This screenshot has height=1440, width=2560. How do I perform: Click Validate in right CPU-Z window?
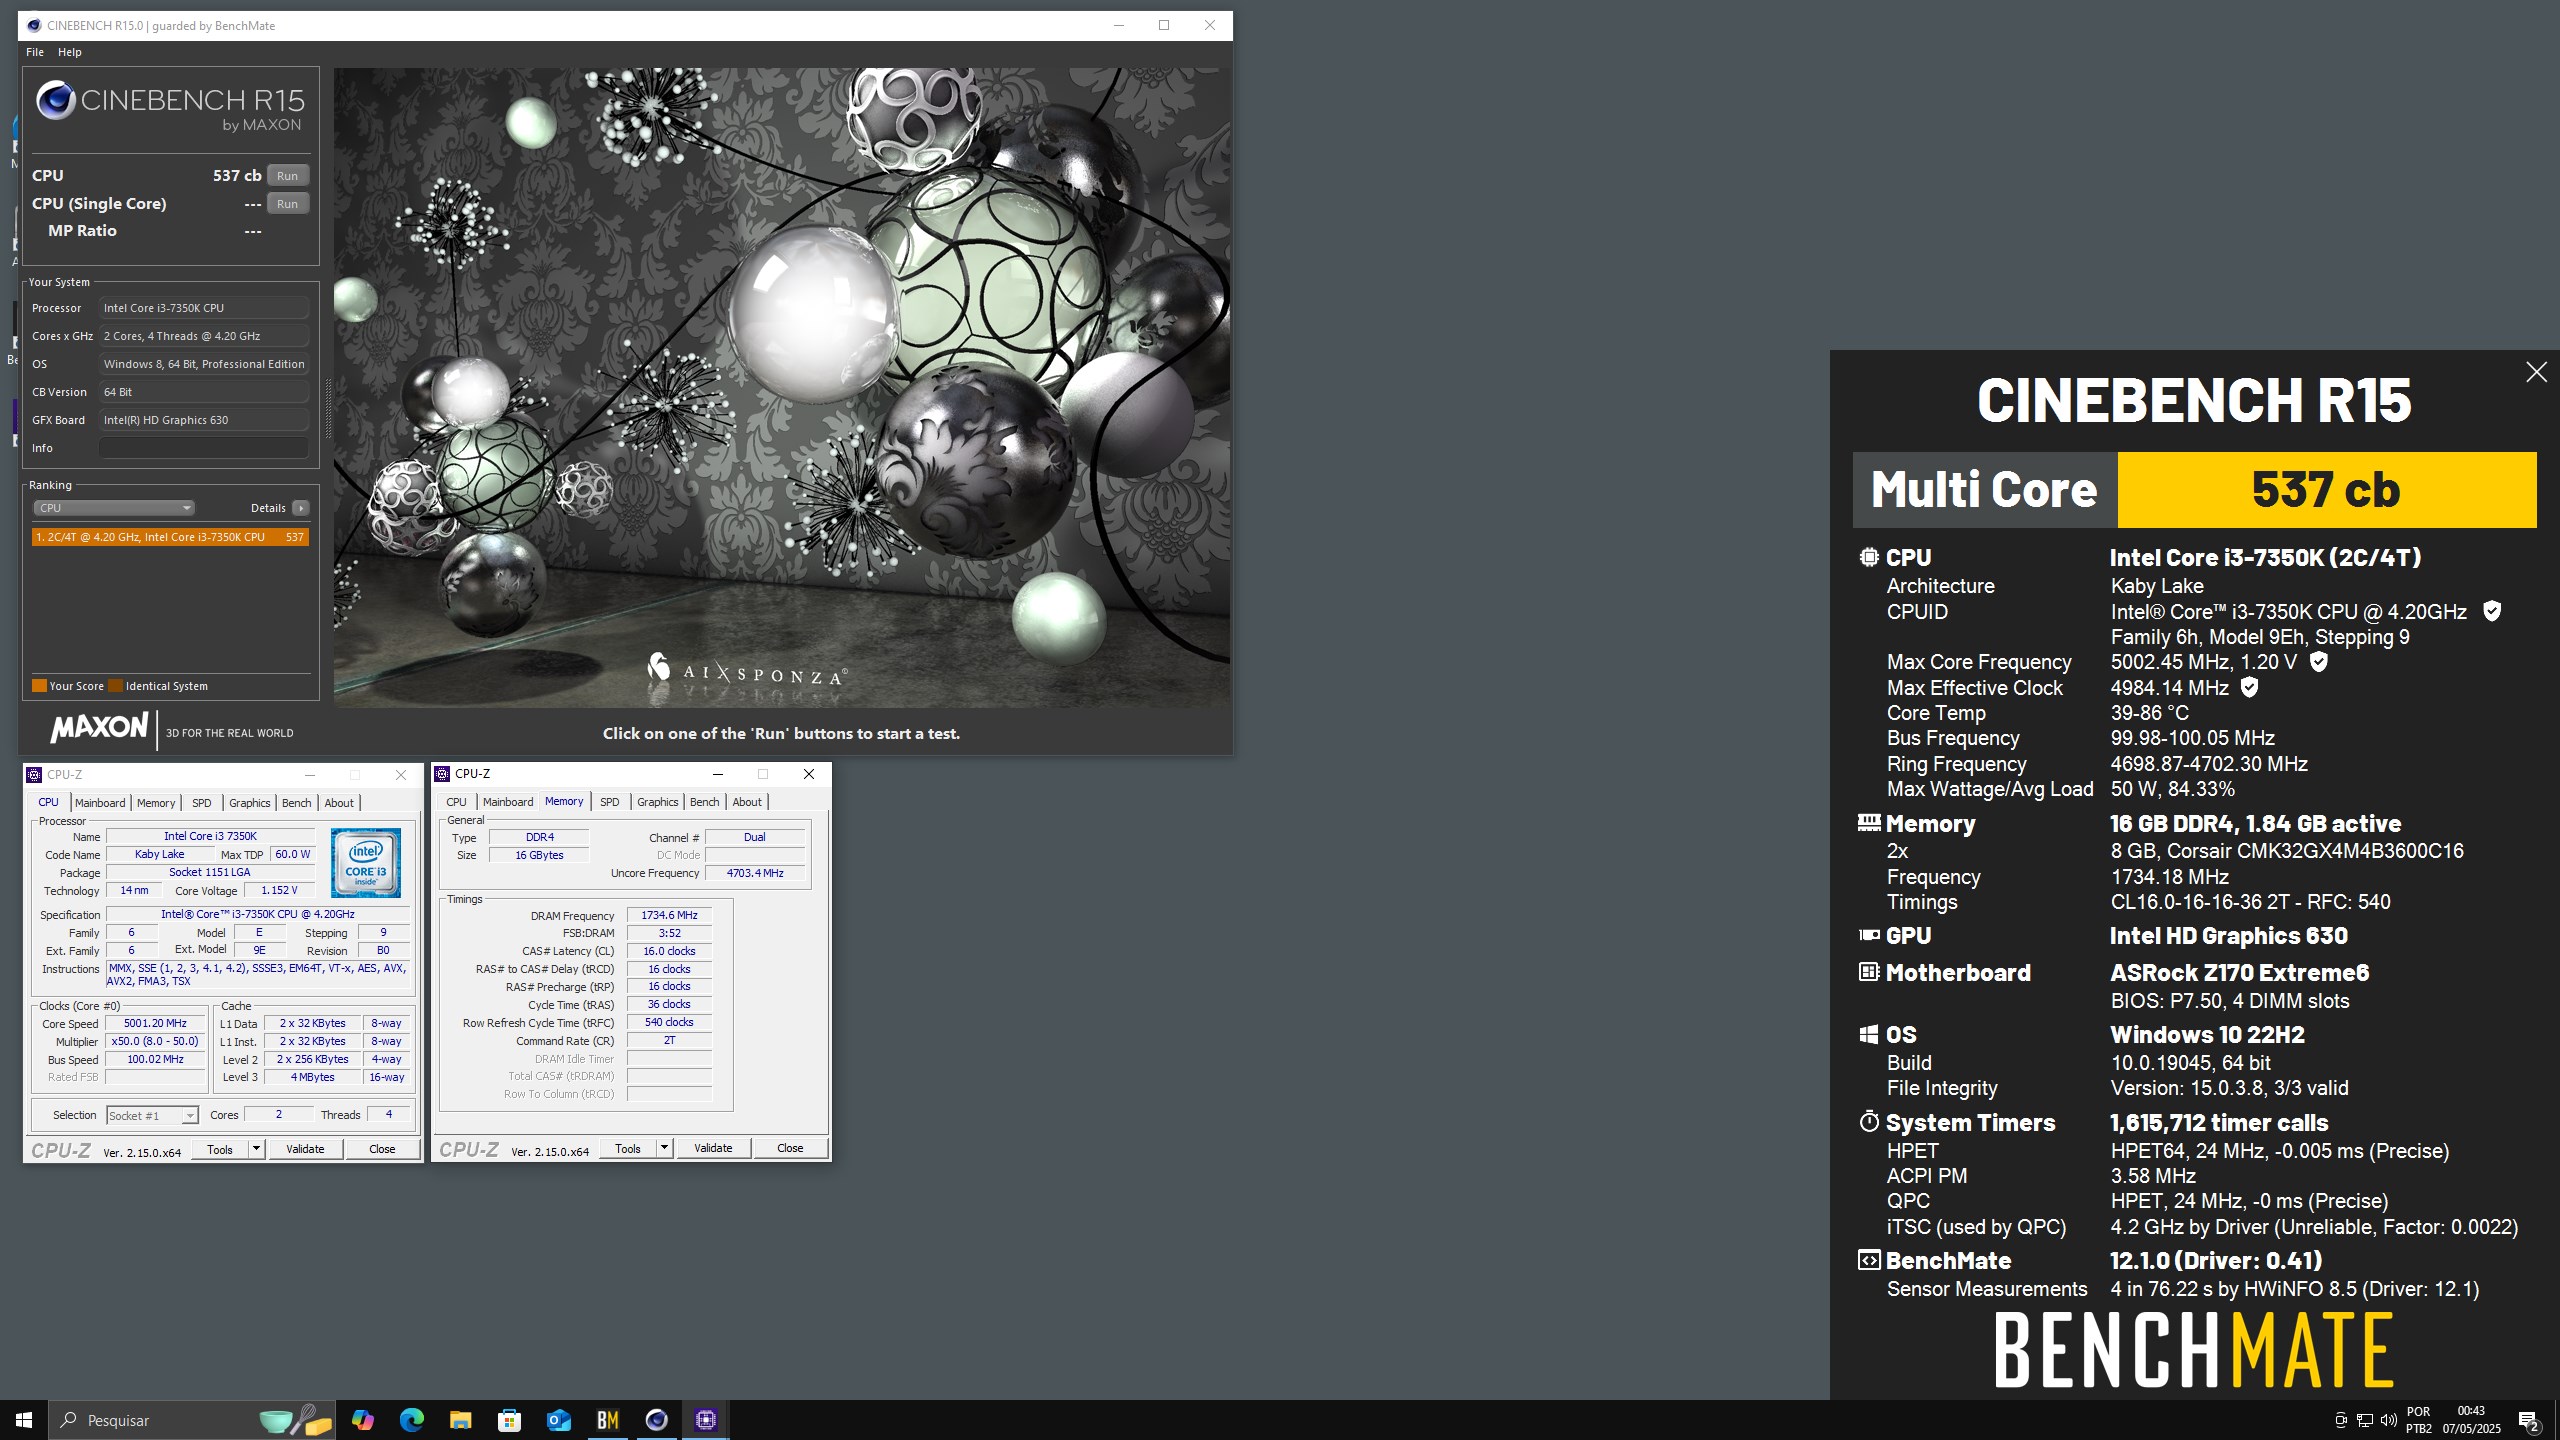point(713,1148)
